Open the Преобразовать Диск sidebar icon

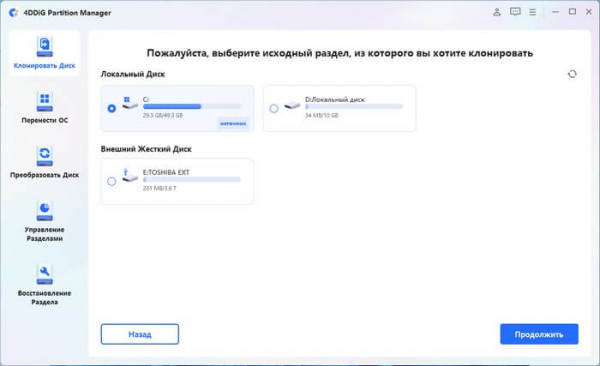[x=44, y=156]
